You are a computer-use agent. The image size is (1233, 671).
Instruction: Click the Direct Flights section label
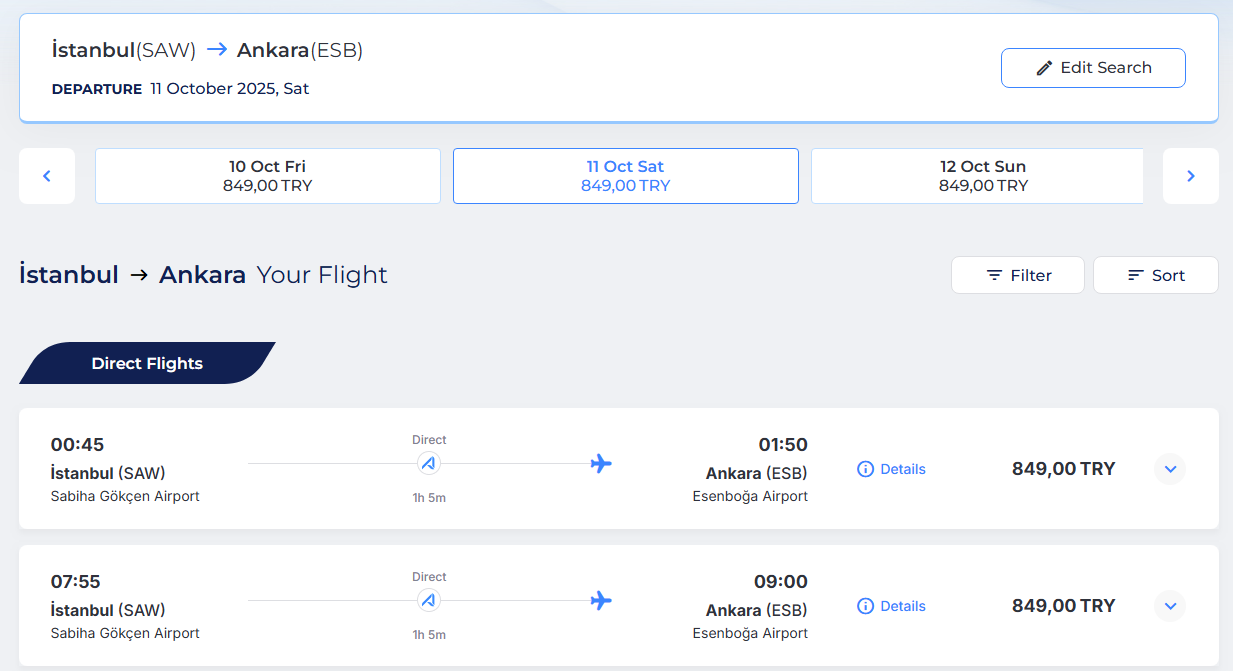click(x=147, y=363)
